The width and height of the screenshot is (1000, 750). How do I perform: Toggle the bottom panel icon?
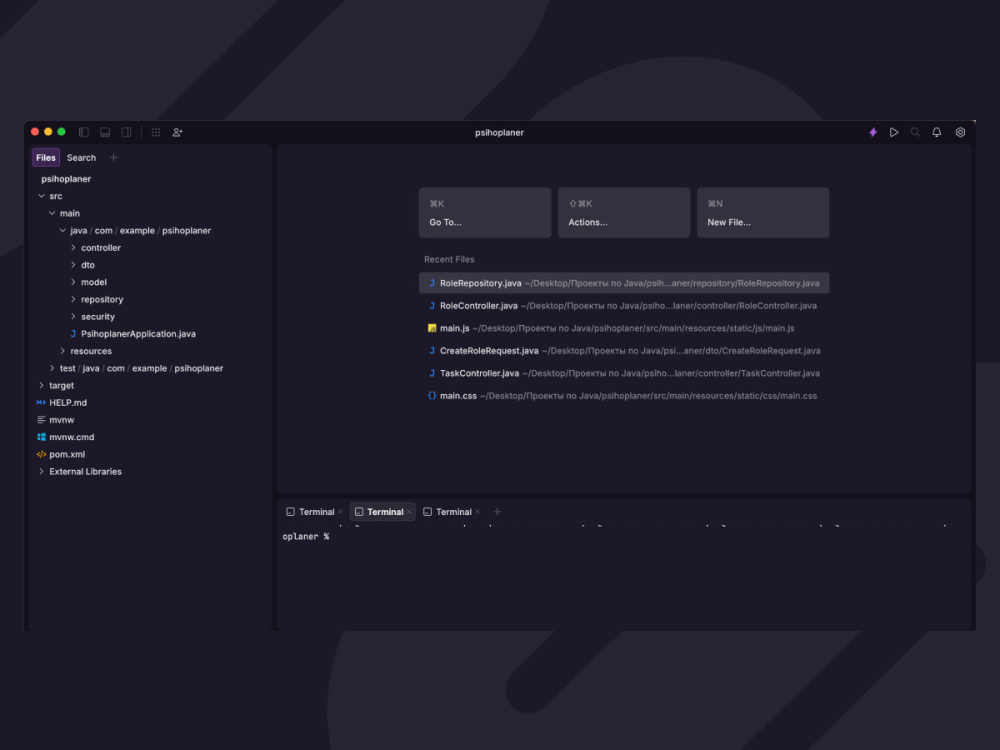pyautogui.click(x=105, y=132)
